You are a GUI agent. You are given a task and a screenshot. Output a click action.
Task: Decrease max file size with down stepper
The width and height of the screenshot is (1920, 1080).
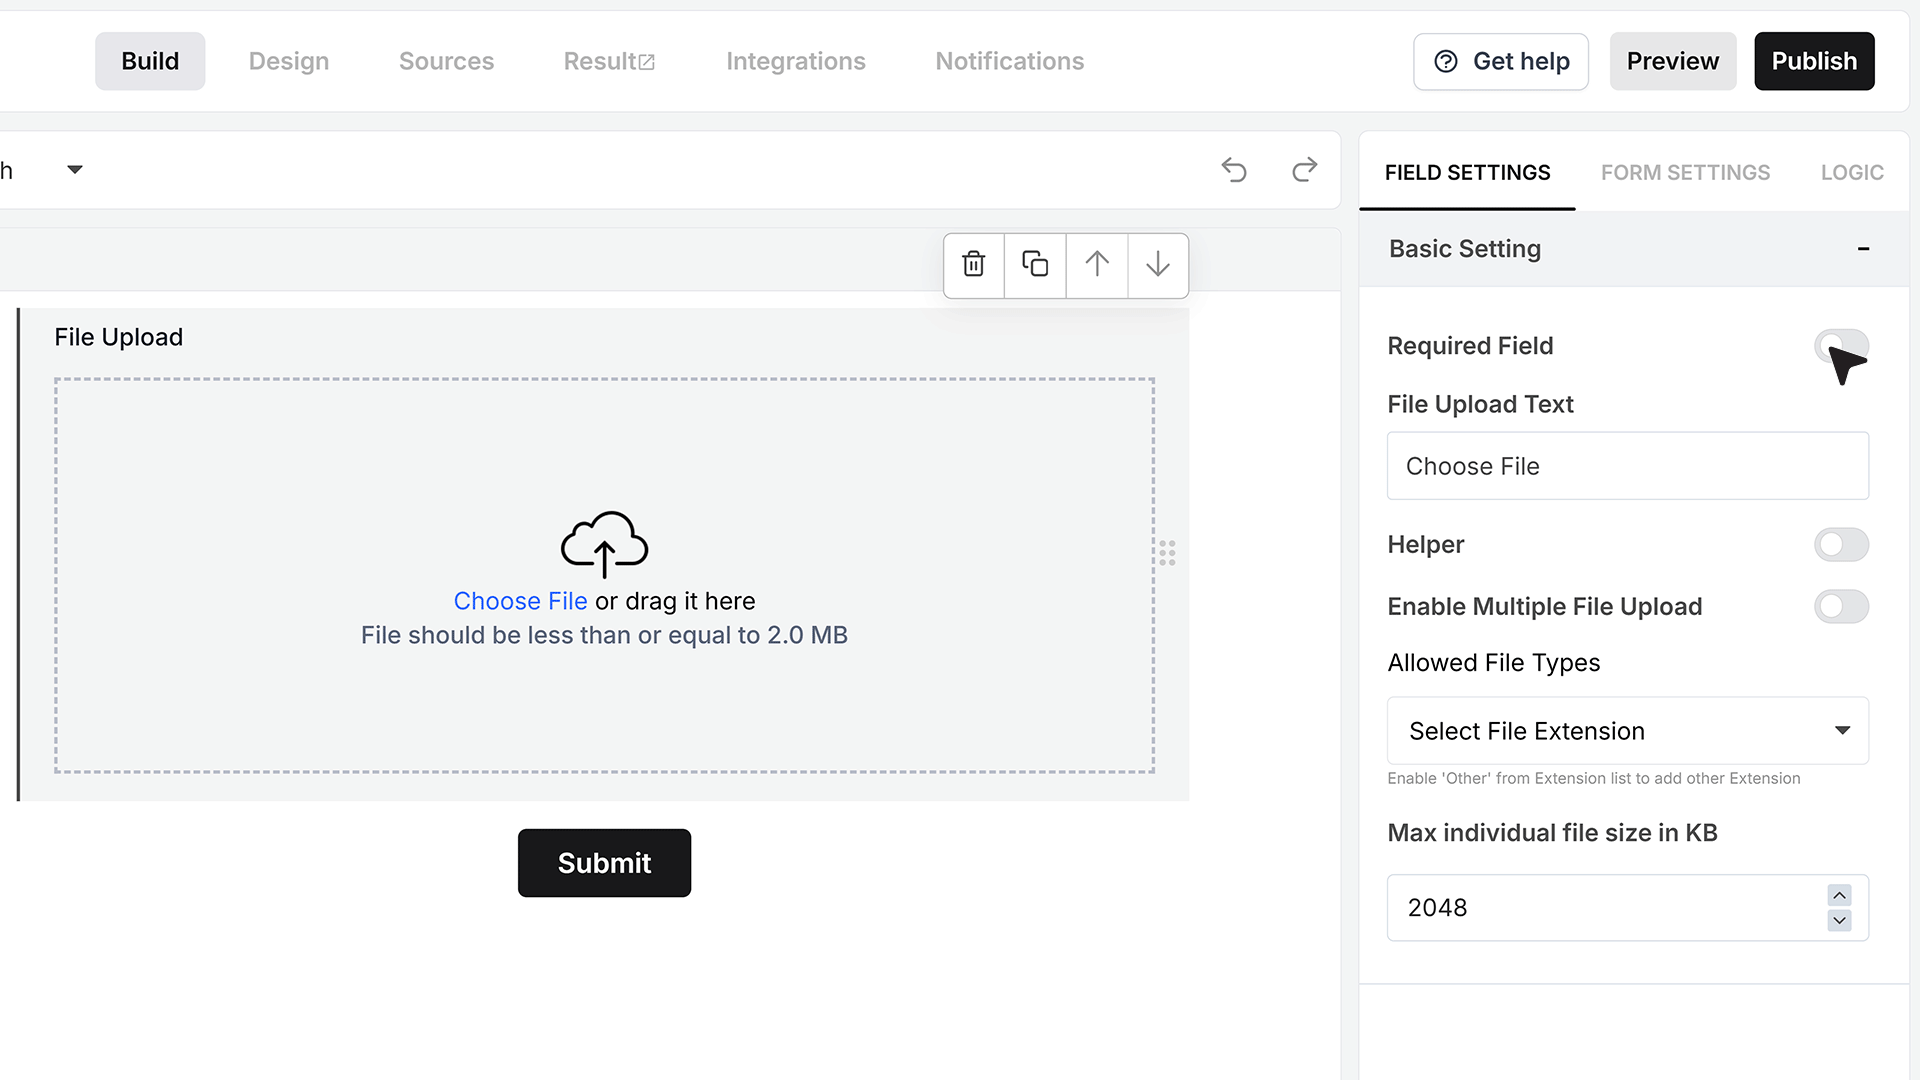pyautogui.click(x=1839, y=920)
